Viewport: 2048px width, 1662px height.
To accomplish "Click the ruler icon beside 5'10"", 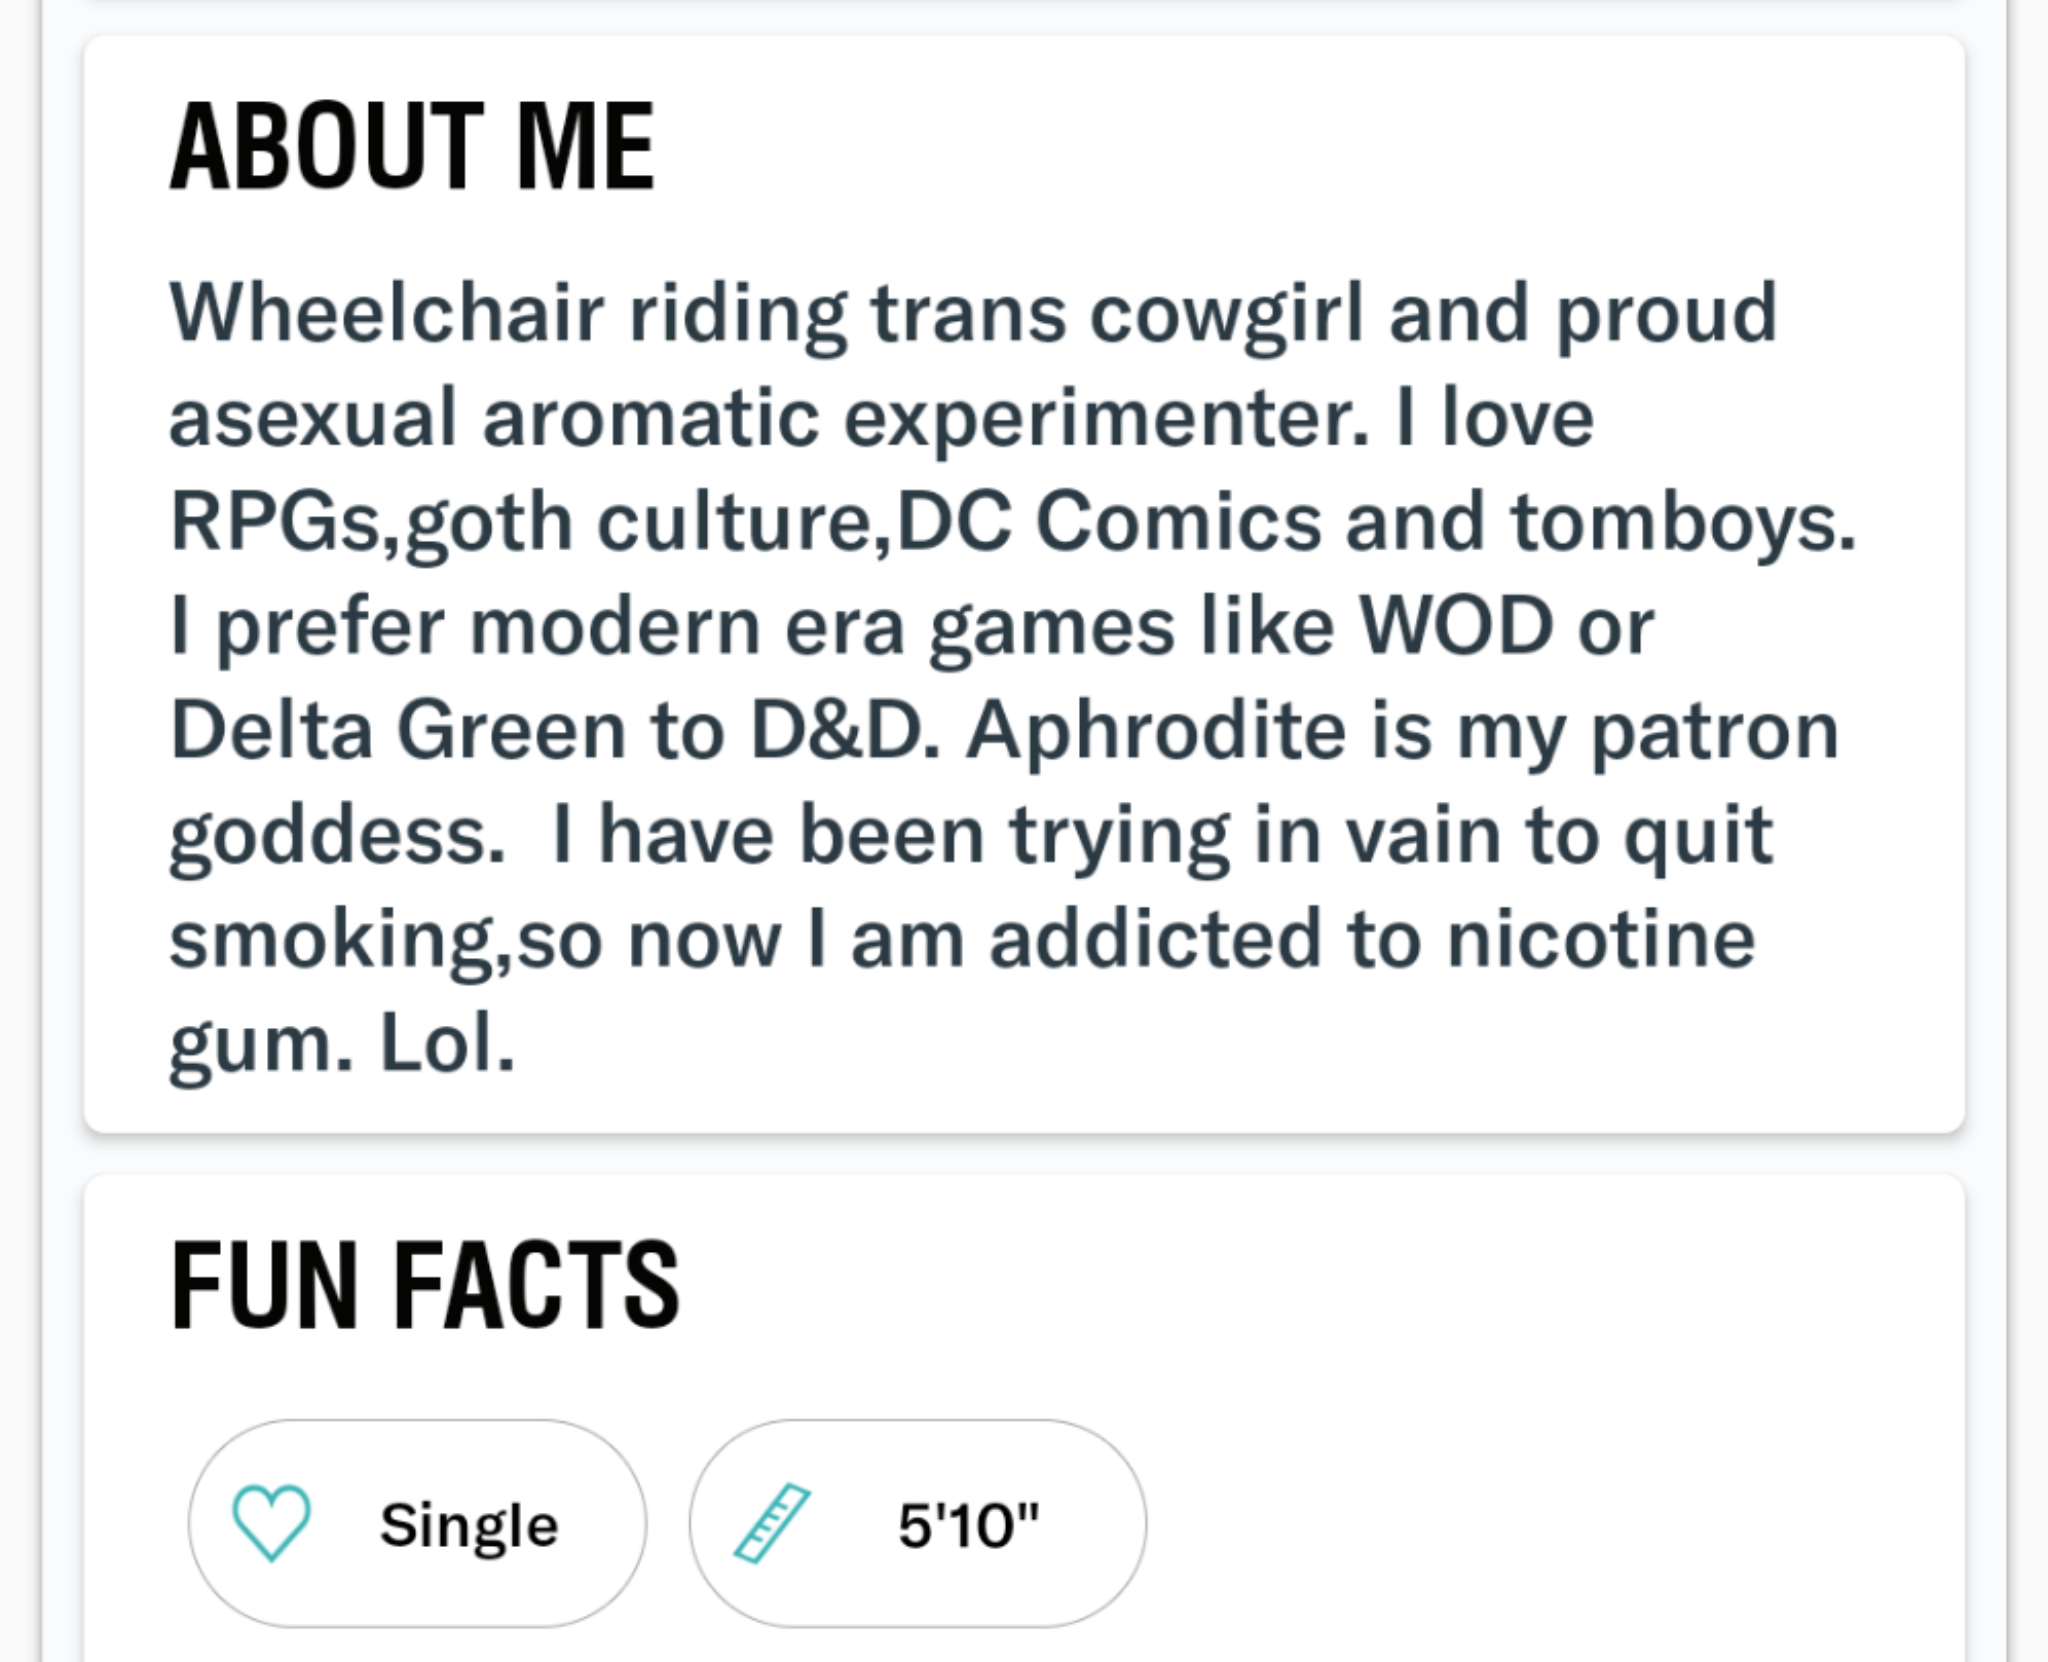I will tap(771, 1523).
